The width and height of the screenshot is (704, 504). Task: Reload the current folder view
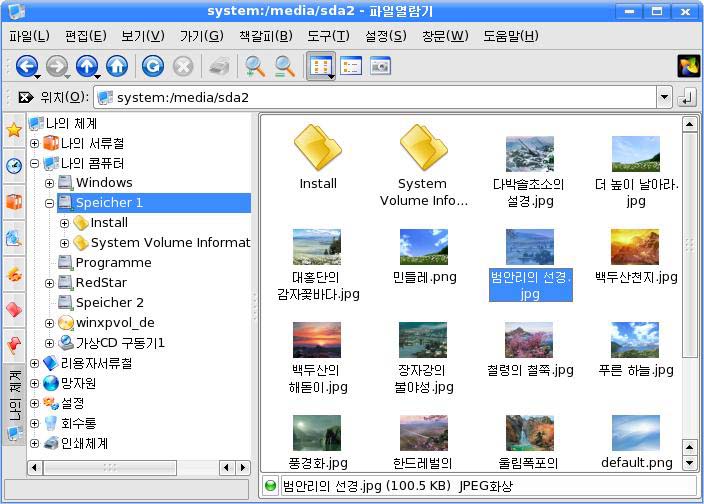pyautogui.click(x=153, y=66)
